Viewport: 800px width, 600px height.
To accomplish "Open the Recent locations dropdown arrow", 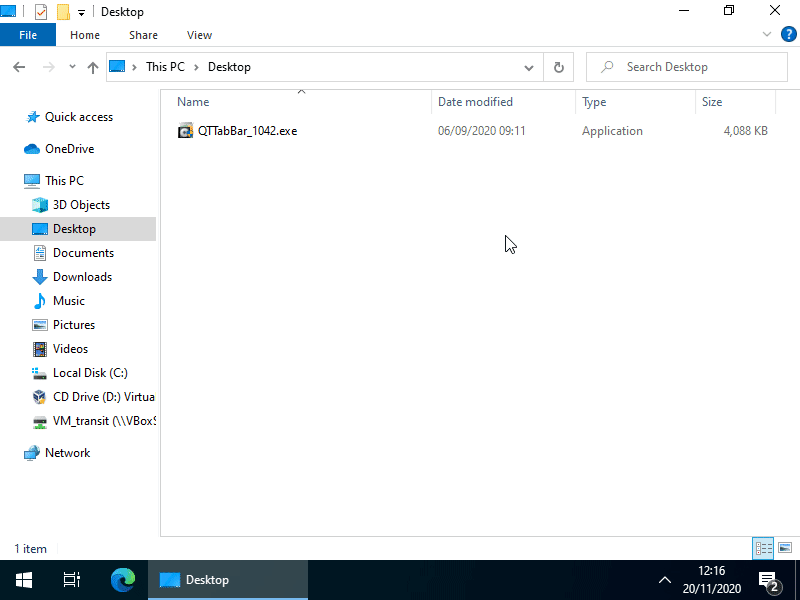I will coord(72,67).
